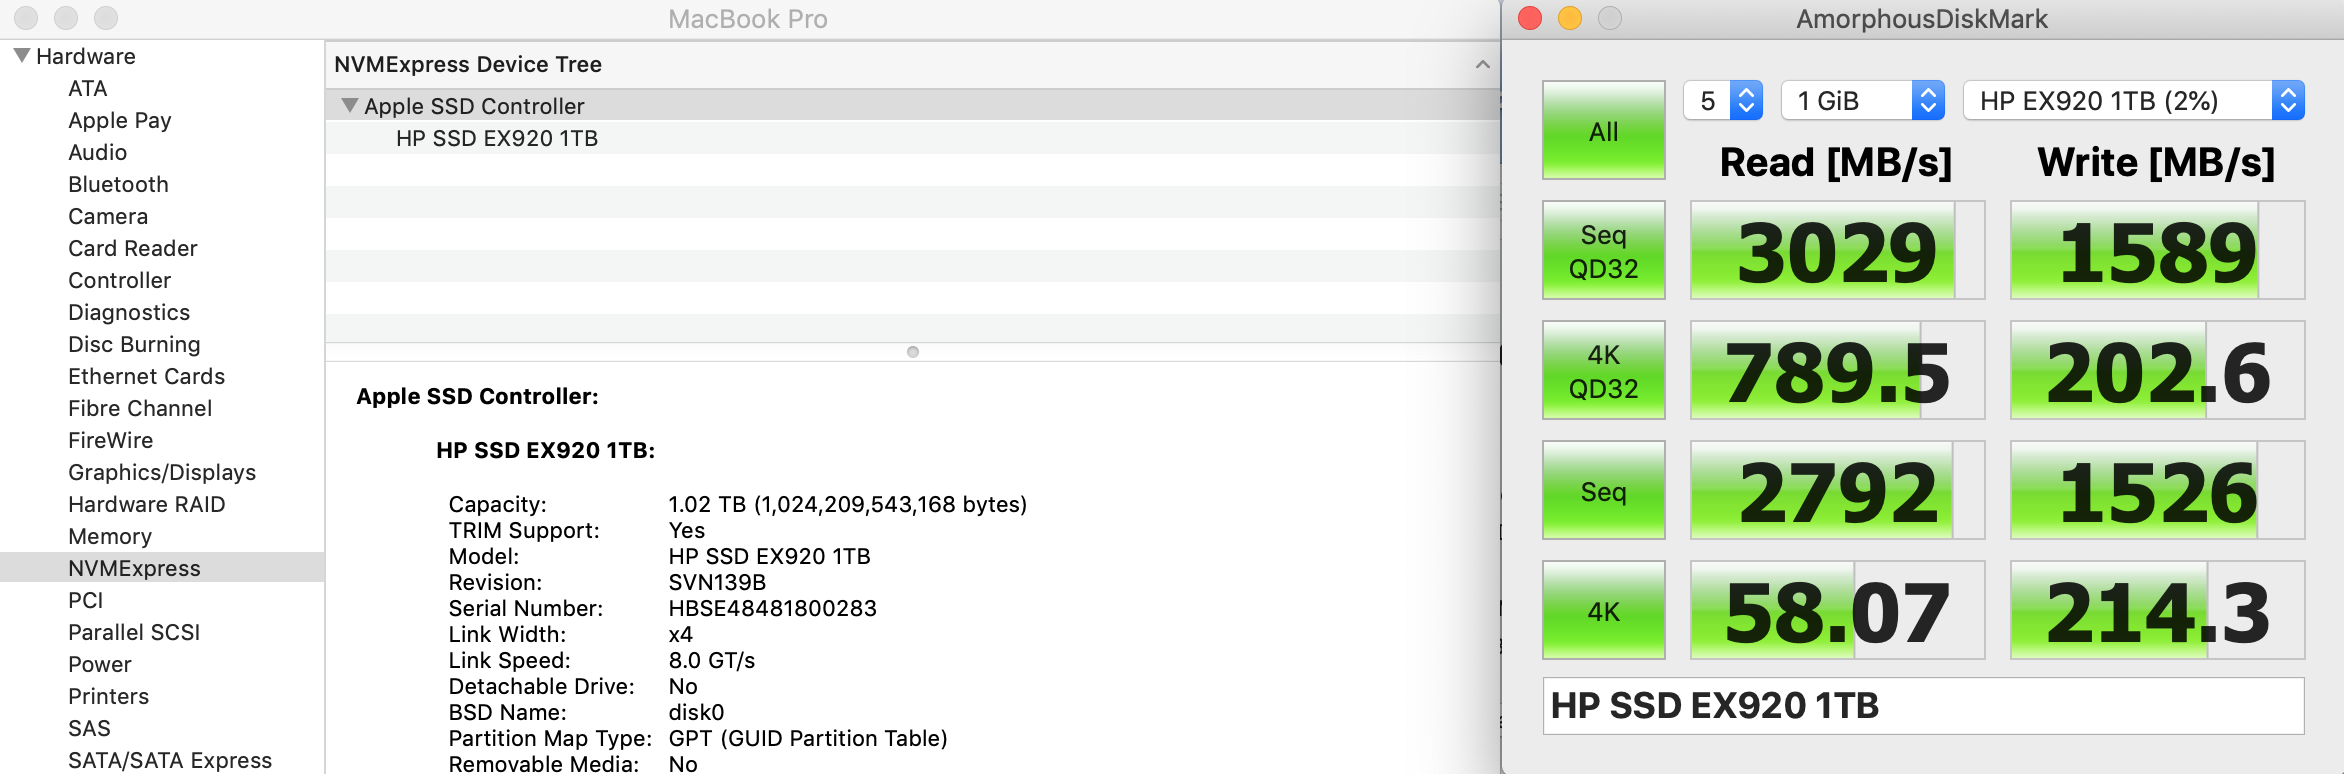The image size is (2344, 774).
Task: Click the link speed value 8.0 GT/s
Action: pos(711,660)
